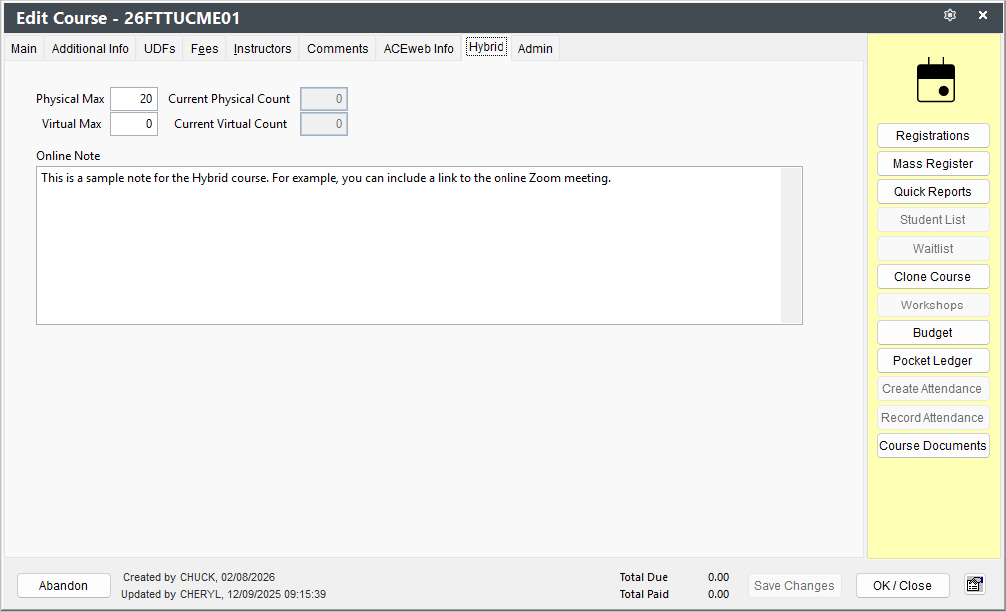
Task: Click the settings gear icon in title bar
Action: tap(950, 15)
